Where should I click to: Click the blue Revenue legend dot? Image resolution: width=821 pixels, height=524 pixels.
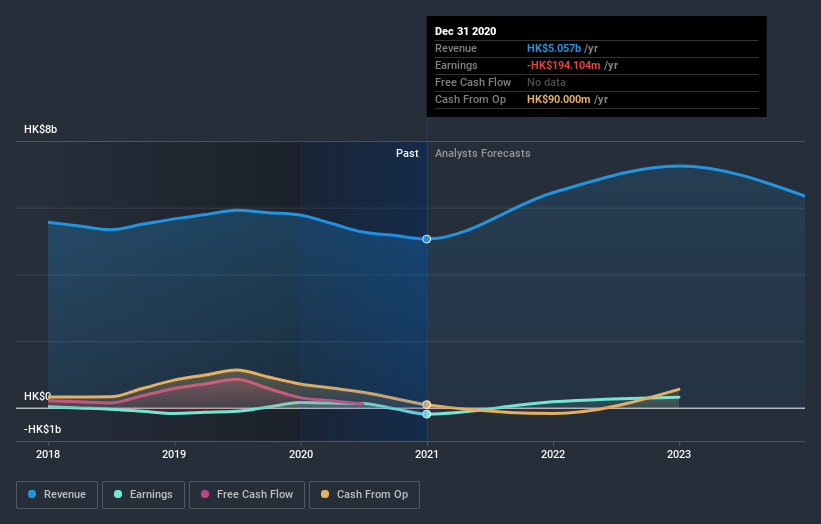tap(32, 494)
